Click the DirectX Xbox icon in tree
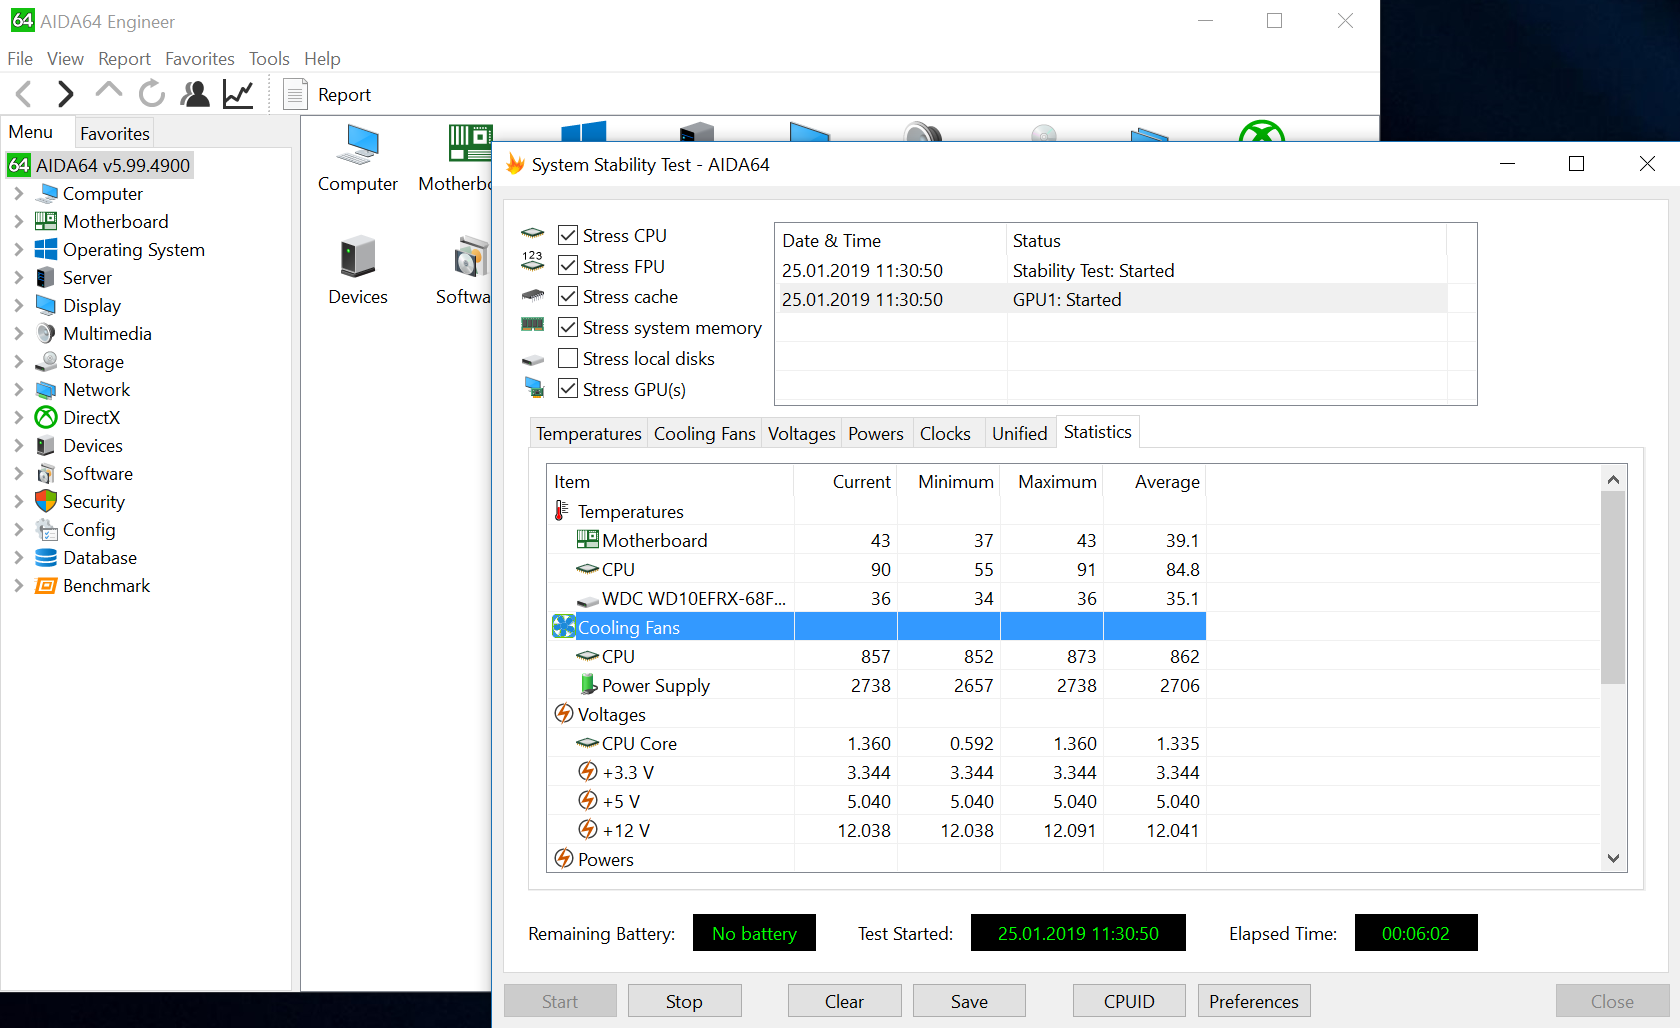 coord(46,417)
